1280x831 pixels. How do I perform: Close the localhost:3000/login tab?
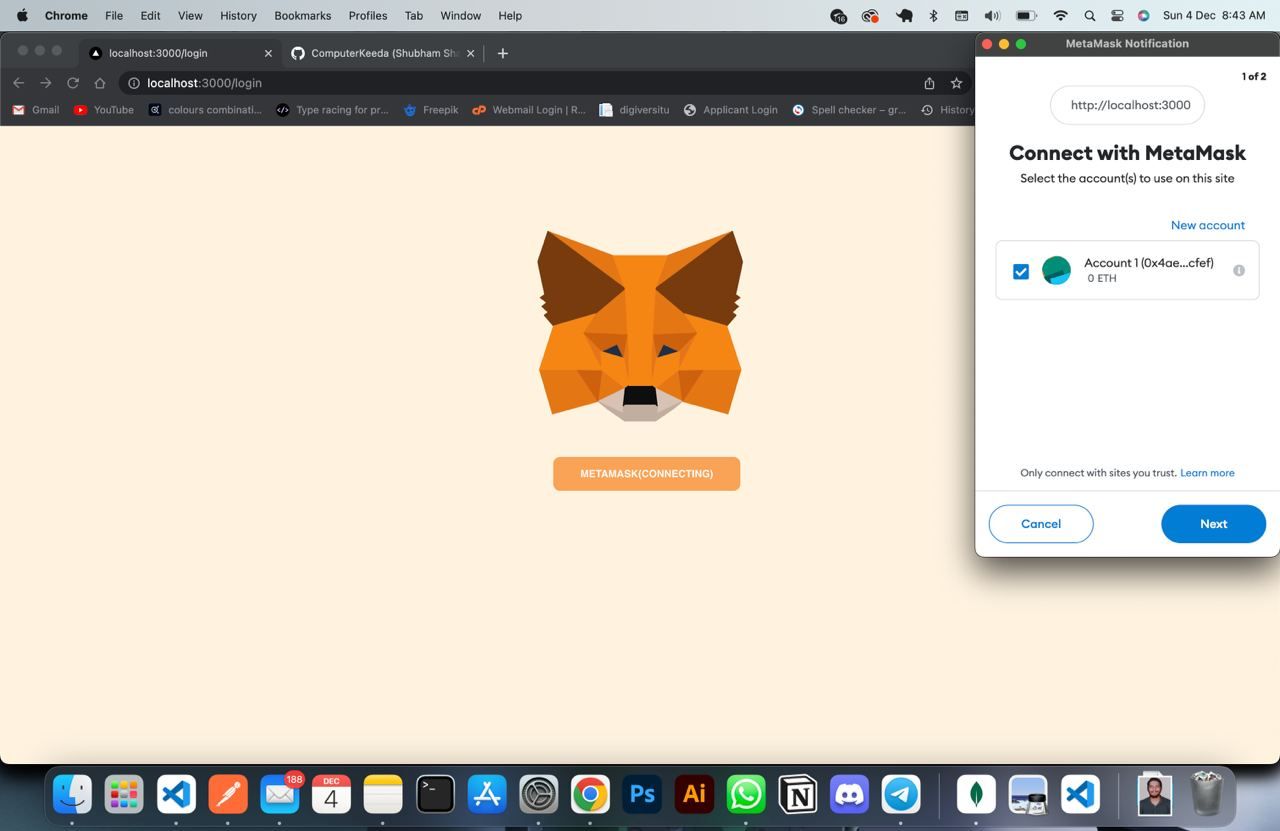click(x=268, y=53)
